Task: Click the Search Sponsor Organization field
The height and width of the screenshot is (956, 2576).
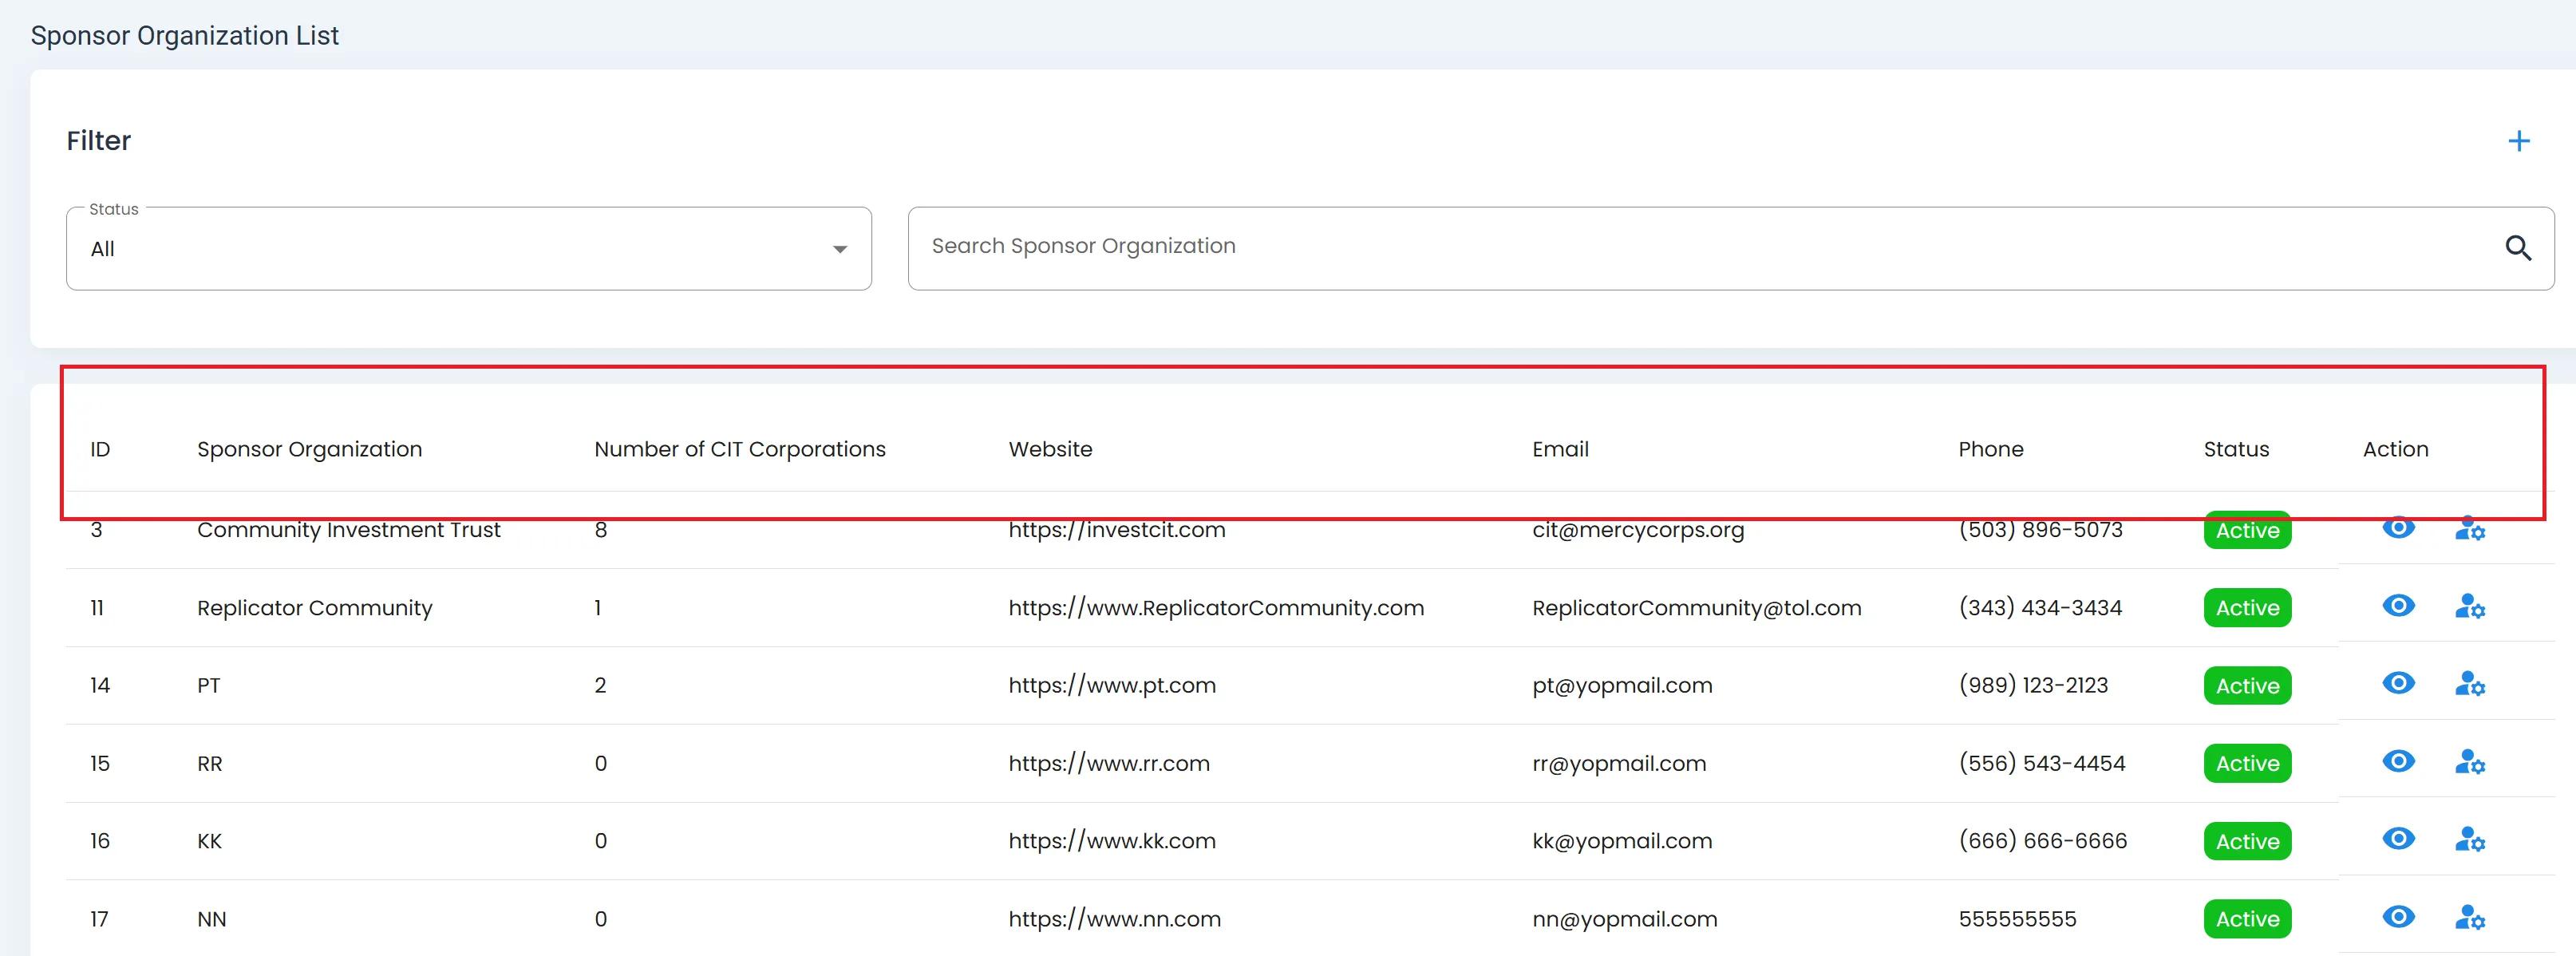Action: click(x=1700, y=247)
